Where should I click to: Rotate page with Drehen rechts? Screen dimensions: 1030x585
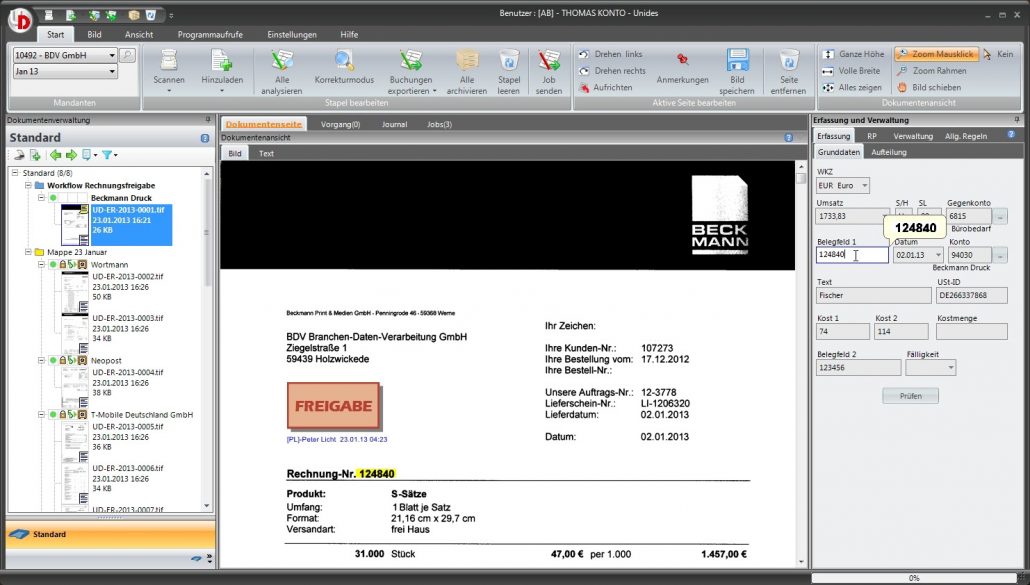pyautogui.click(x=612, y=70)
